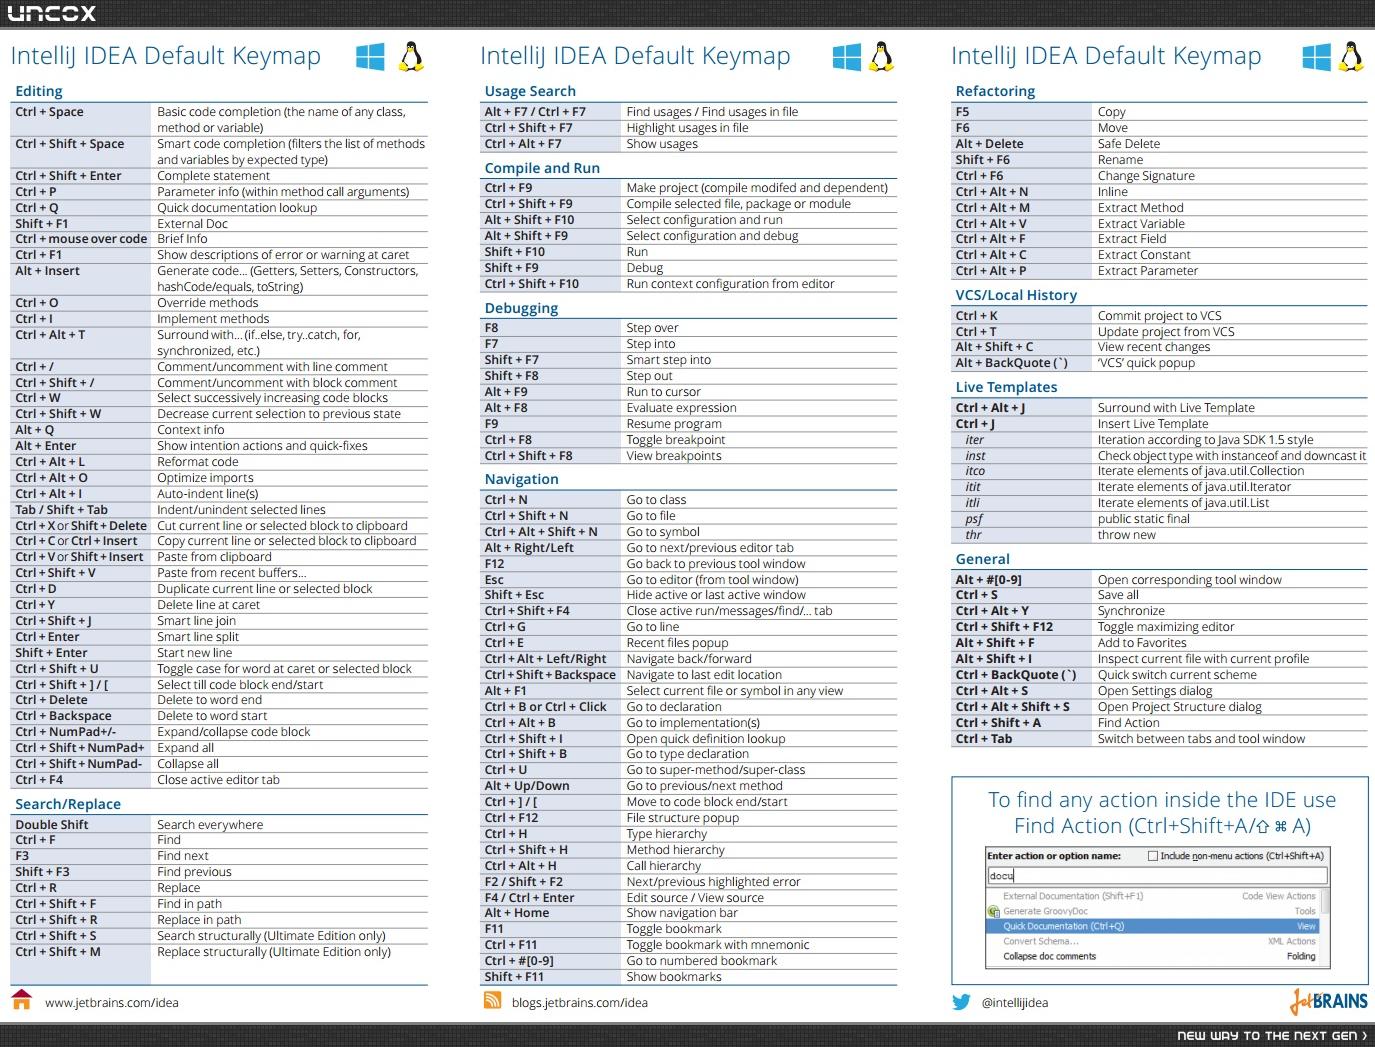Click the home icon beside www.jetbrains.com/idea
This screenshot has height=1047, width=1375.
22,1000
